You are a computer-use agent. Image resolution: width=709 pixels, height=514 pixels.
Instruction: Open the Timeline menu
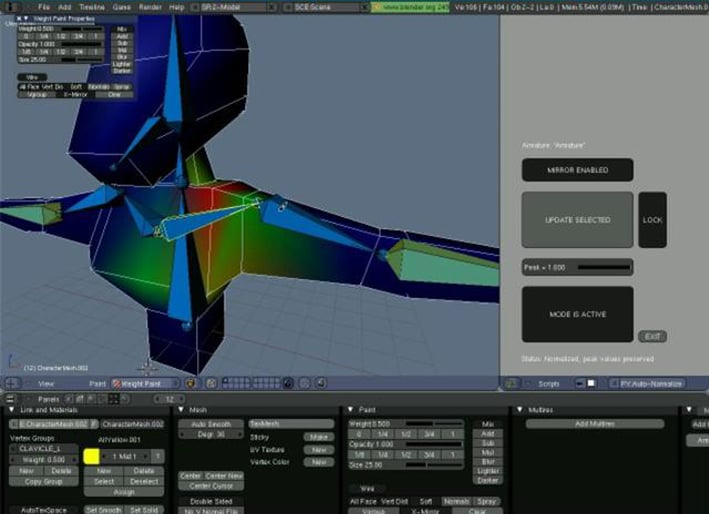pos(92,7)
